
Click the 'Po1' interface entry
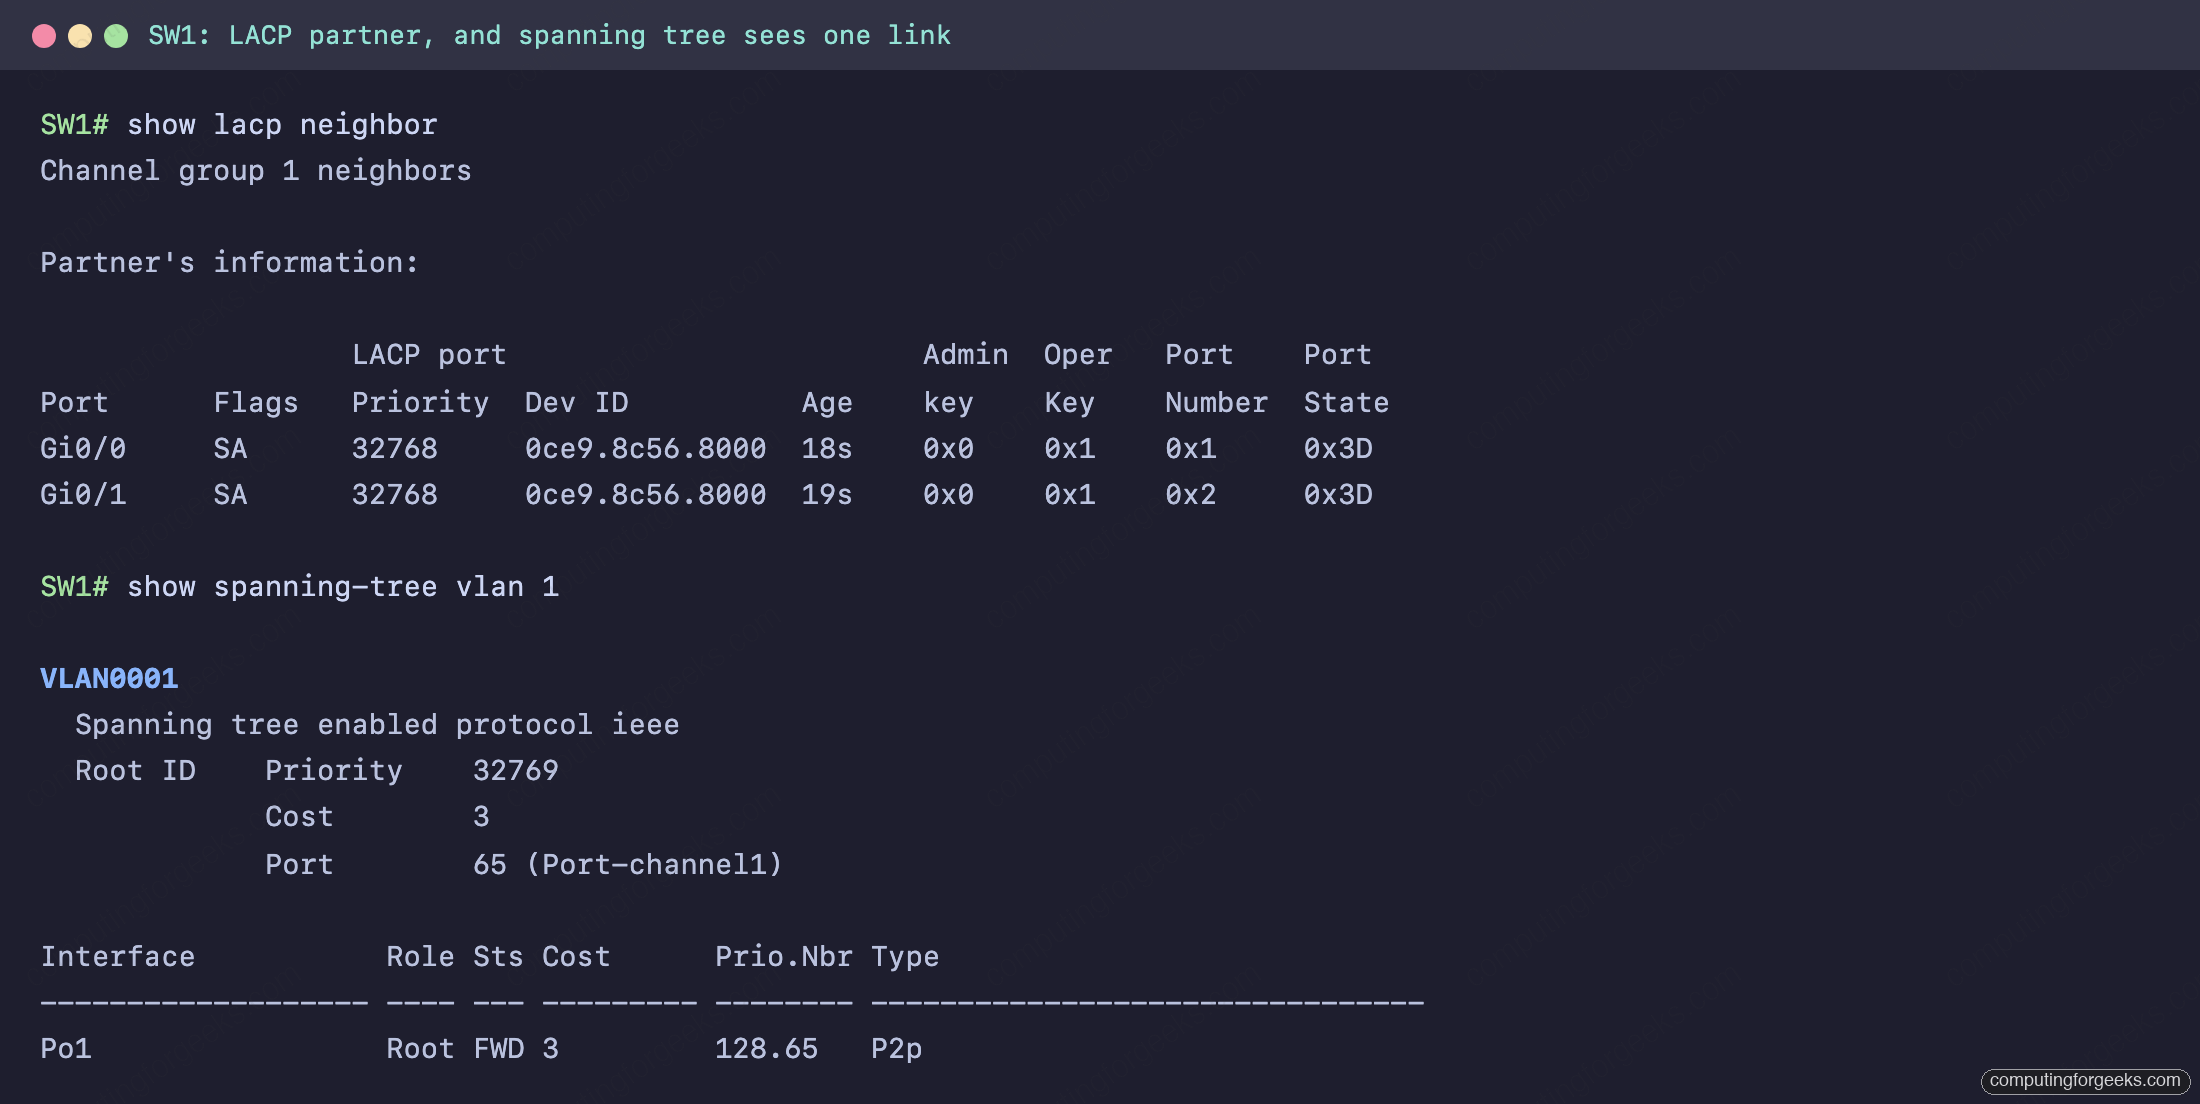pos(66,1049)
